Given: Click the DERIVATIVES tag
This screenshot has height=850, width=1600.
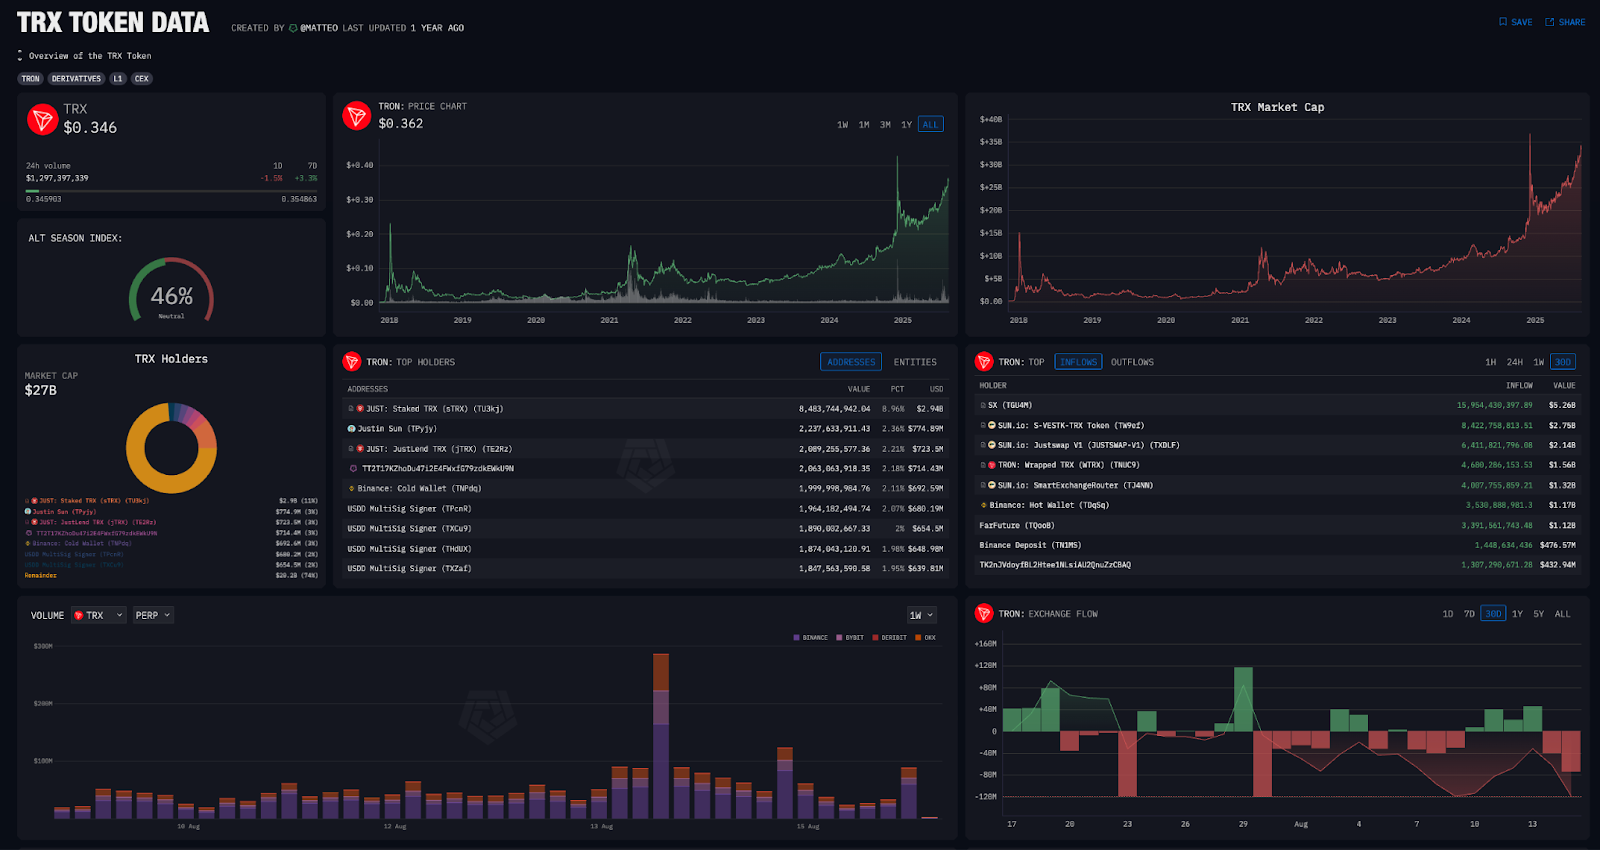Looking at the screenshot, I should (x=76, y=79).
